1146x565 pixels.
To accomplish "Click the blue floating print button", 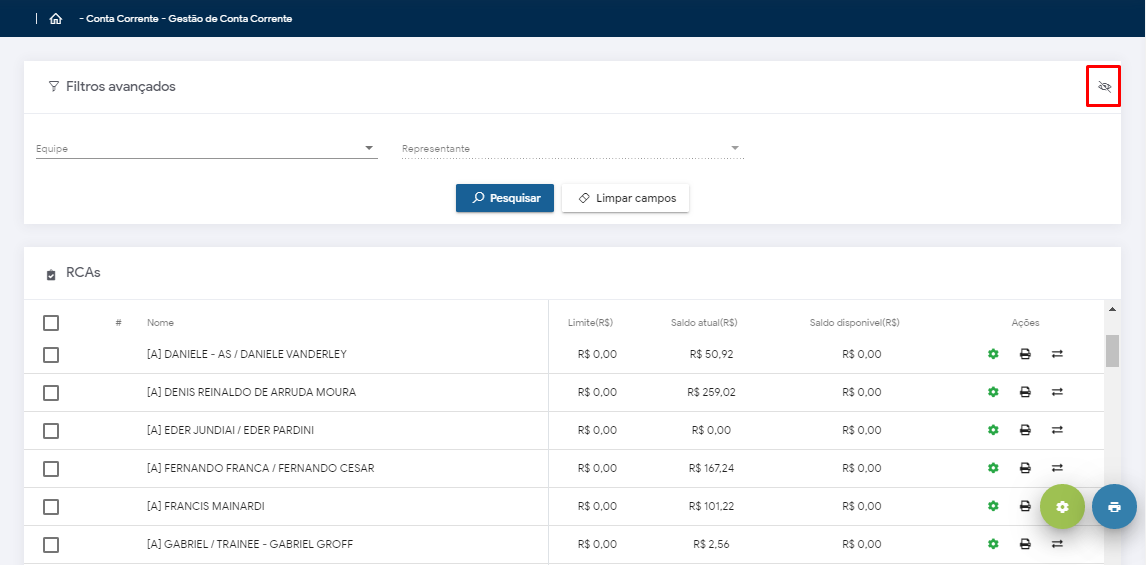I will pos(1114,507).
